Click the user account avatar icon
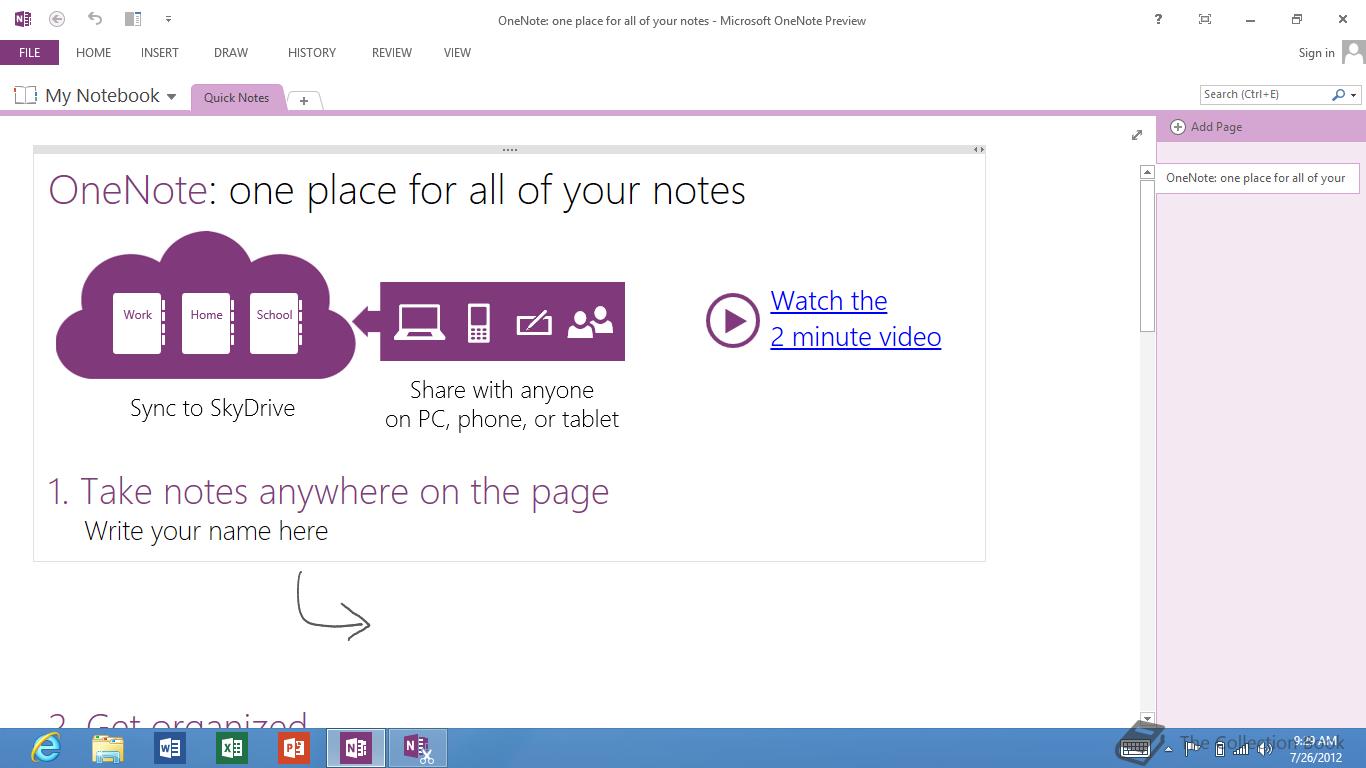1366x768 pixels. coord(1353,52)
